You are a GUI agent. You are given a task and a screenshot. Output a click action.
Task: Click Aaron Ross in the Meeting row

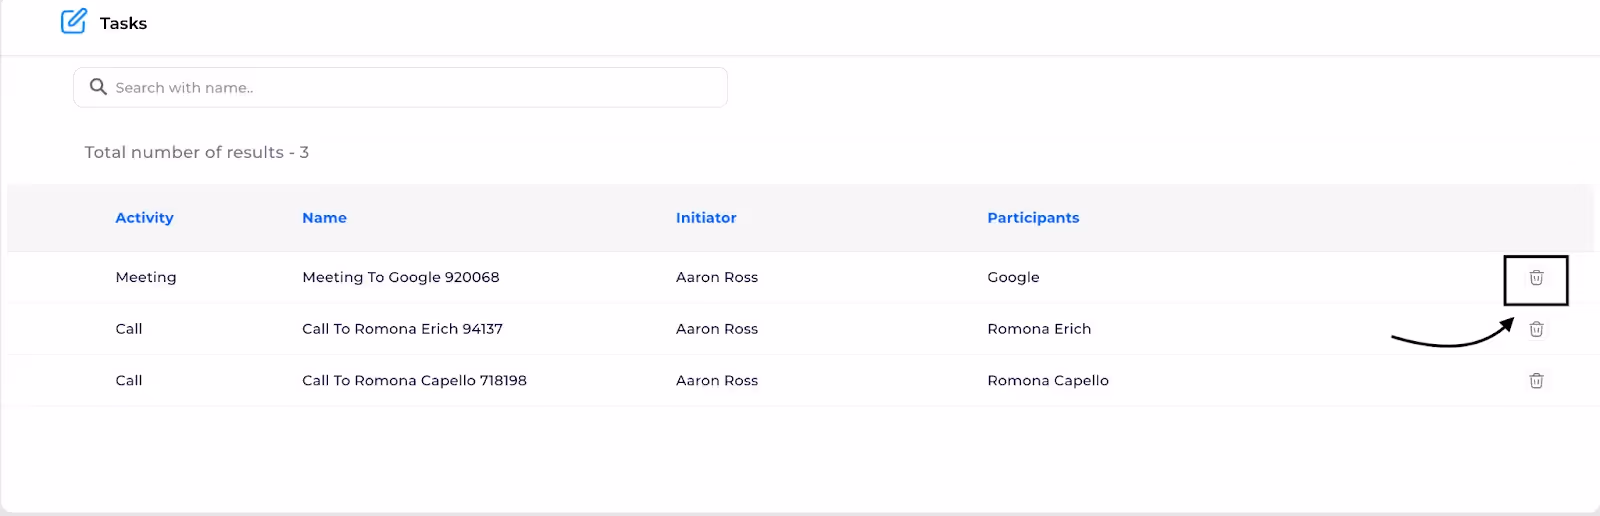[717, 277]
